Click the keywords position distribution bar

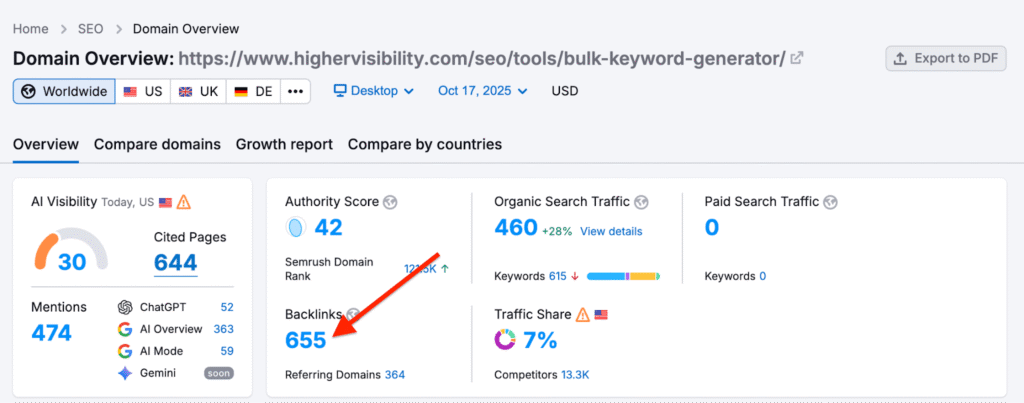coord(624,276)
